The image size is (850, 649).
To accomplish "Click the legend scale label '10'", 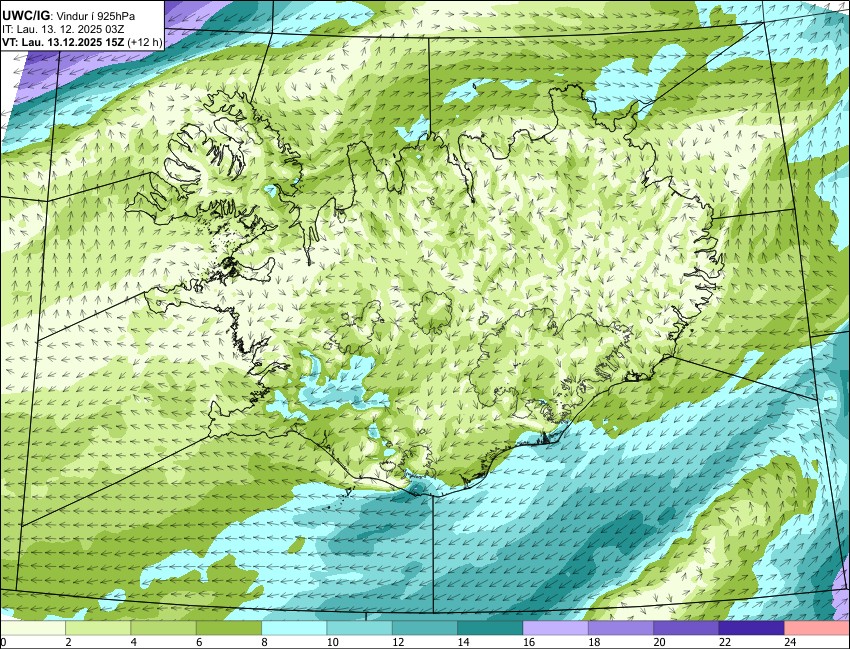I will click(333, 642).
